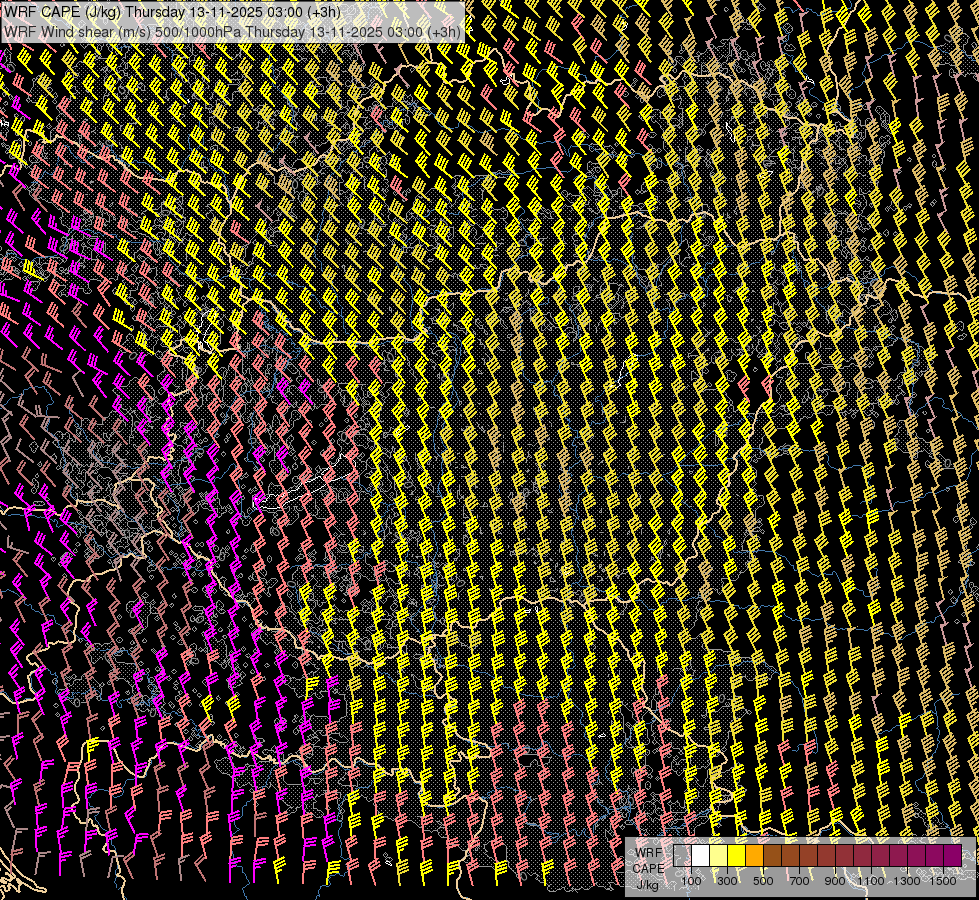The height and width of the screenshot is (900, 979).
Task: Click the orange swatch in the CAPE legend
Action: 754,856
